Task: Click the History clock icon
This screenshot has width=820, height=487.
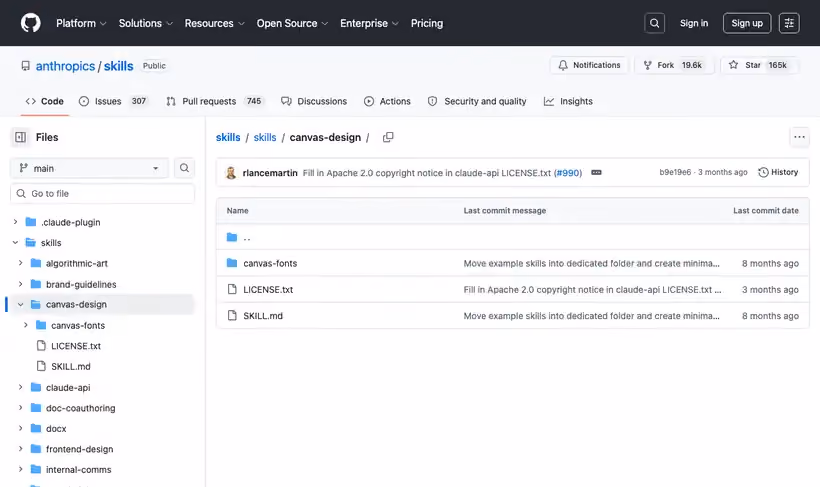Action: [763, 172]
